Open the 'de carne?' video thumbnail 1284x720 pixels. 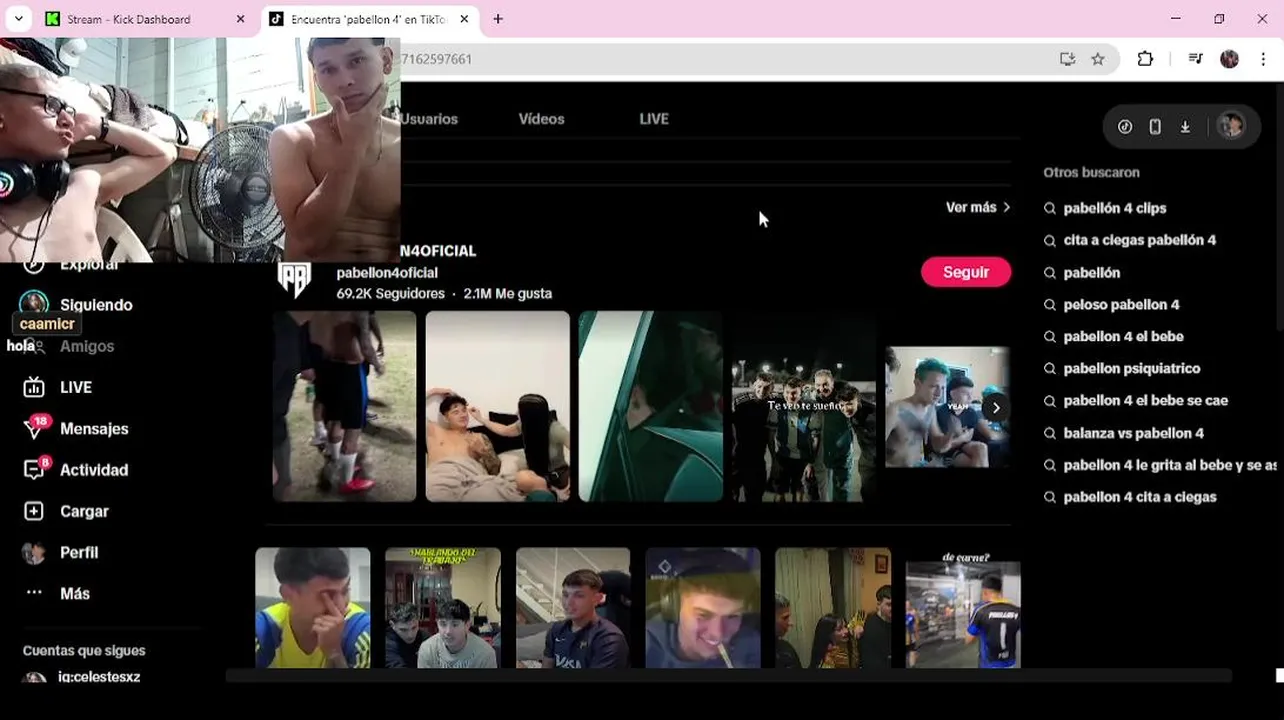click(x=963, y=608)
